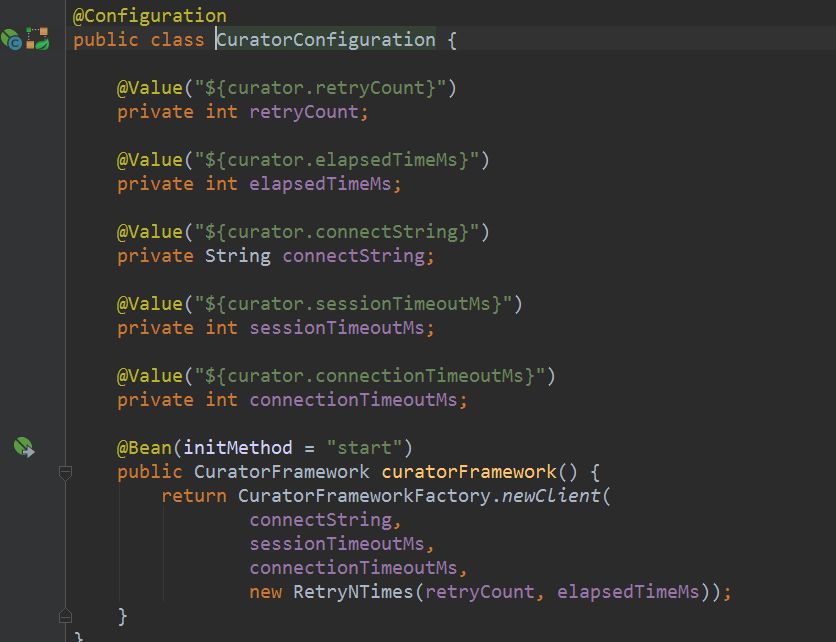Screen dimensions: 836x642
Task: Click the "start" string literal
Action: coord(365,448)
